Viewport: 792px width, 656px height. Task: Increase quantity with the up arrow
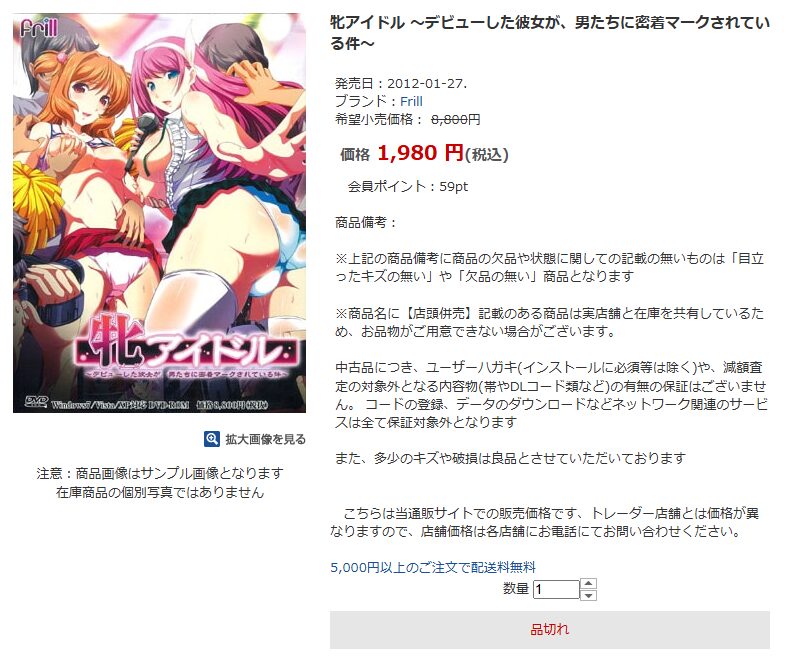(x=588, y=584)
